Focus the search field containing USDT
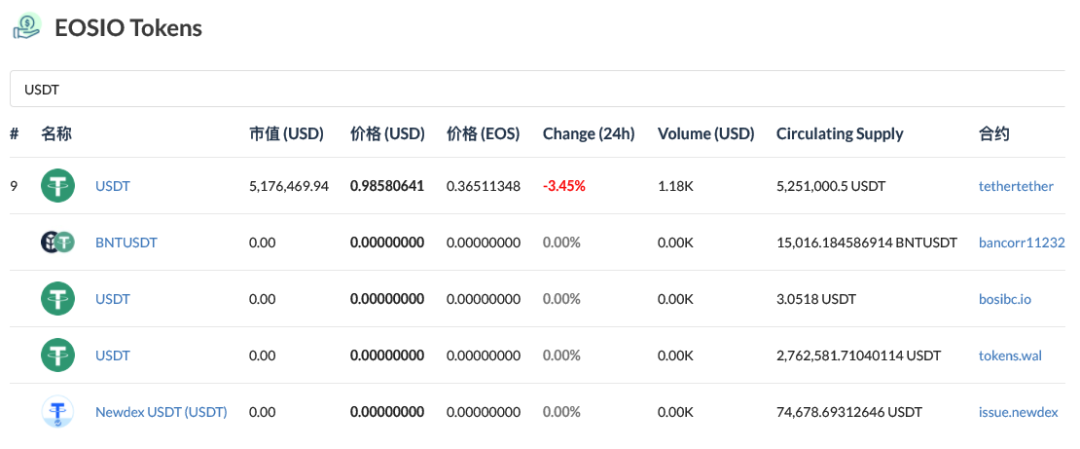The height and width of the screenshot is (449, 1080). 537,89
